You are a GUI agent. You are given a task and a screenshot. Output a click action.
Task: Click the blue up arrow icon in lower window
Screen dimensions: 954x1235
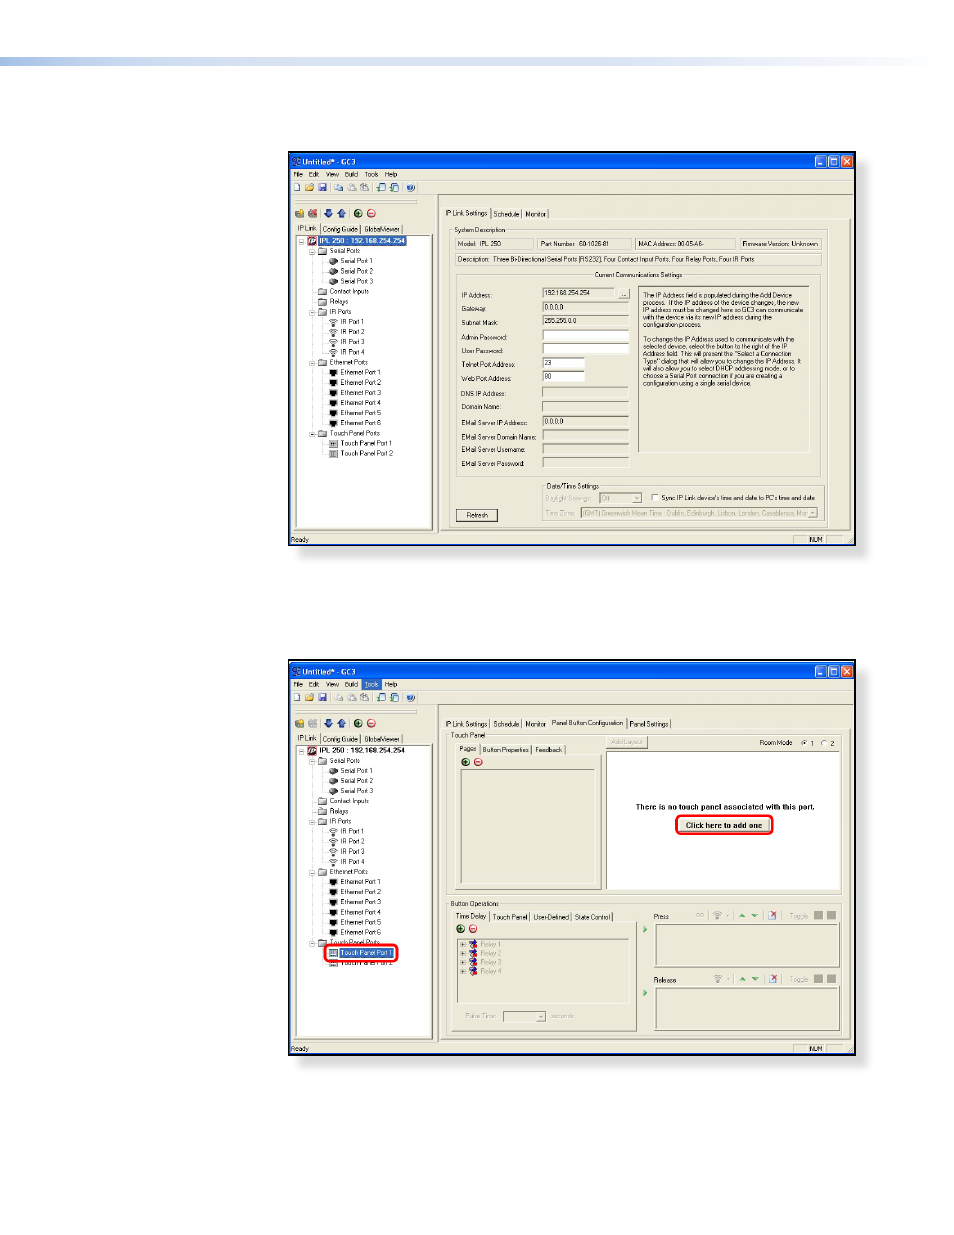click(341, 723)
